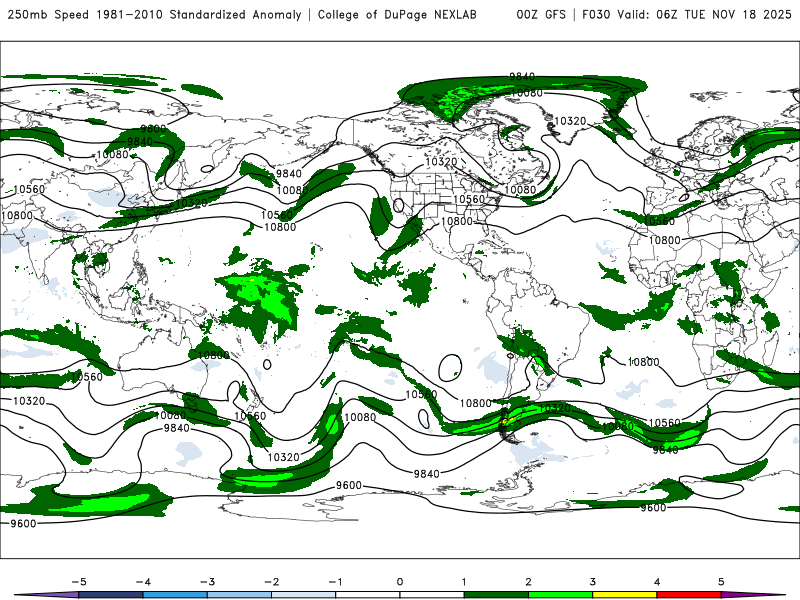Click the purple arrow tip past 5 on colorbar
Image resolution: width=800 pixels, height=600 pixels.
pyautogui.click(x=755, y=595)
